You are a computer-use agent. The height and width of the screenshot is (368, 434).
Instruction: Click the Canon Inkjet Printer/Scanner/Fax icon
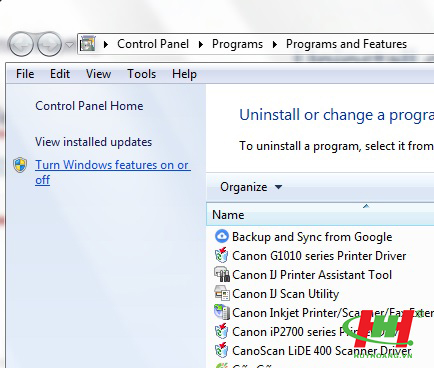click(221, 312)
